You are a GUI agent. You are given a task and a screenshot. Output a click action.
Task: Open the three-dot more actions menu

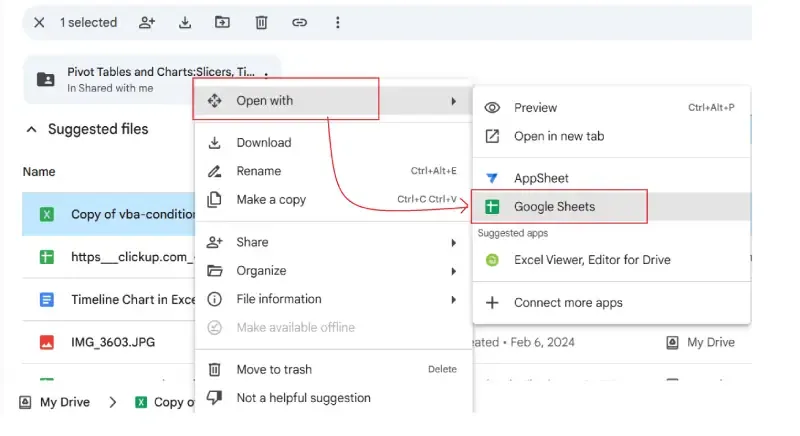[x=337, y=22]
